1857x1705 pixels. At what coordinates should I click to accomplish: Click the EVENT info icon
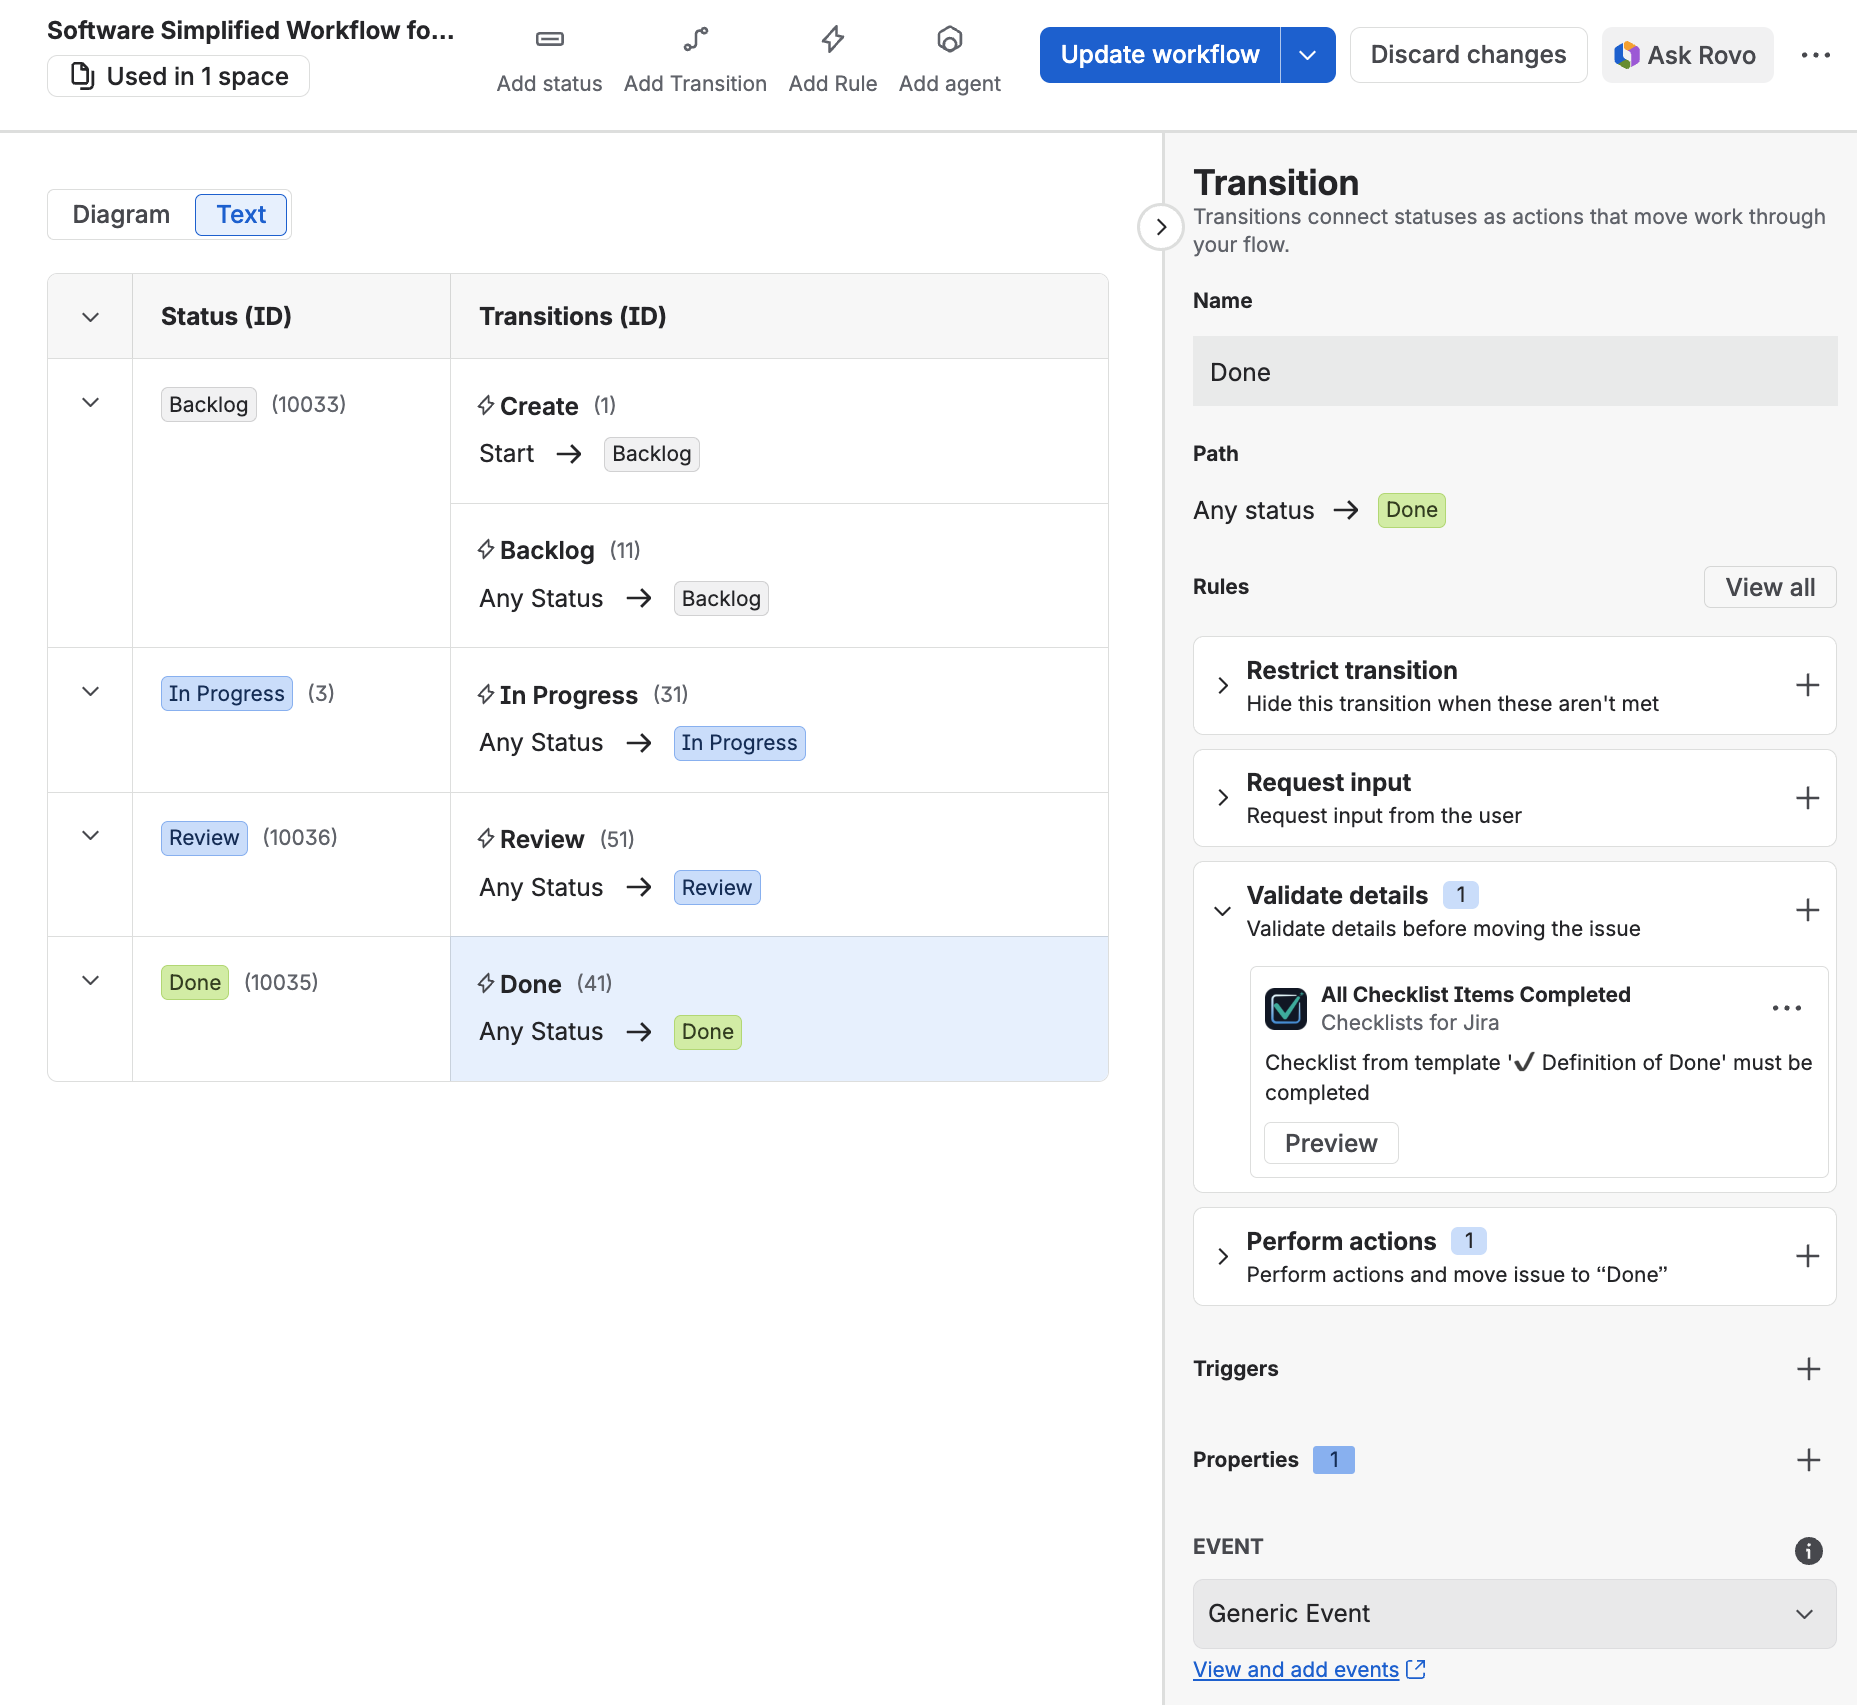pos(1808,1551)
